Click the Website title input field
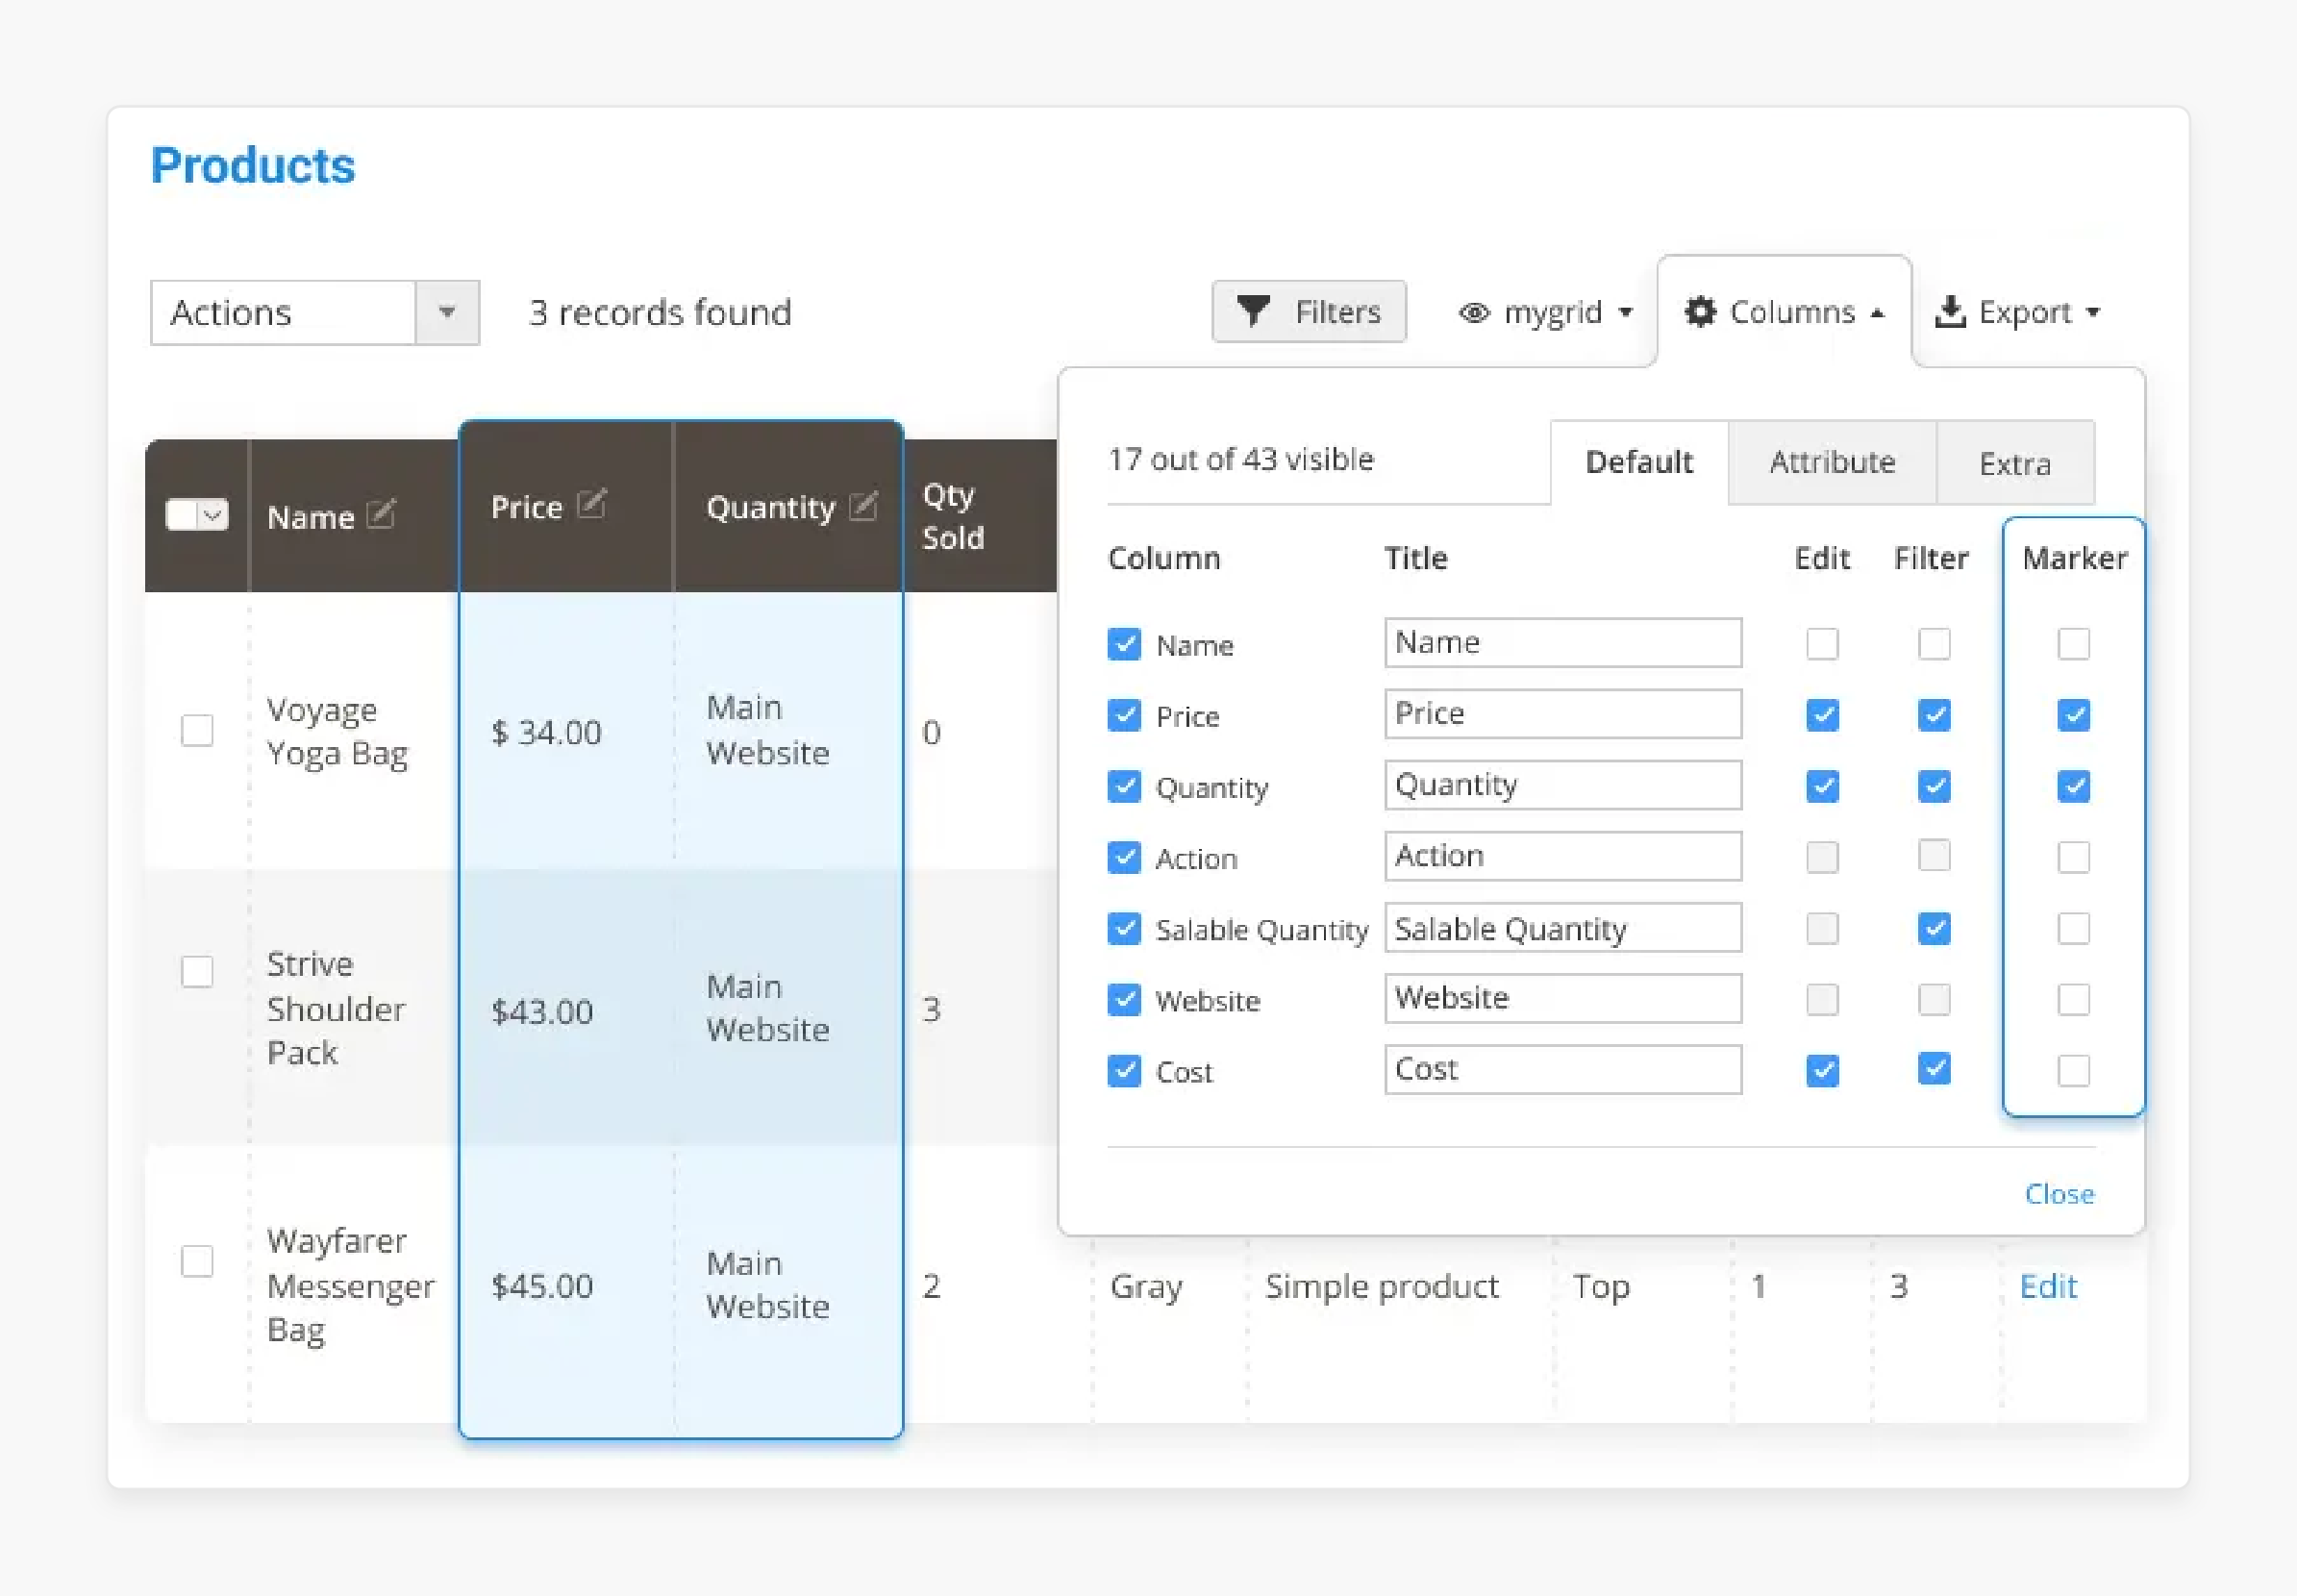Image resolution: width=2297 pixels, height=1596 pixels. click(1562, 998)
